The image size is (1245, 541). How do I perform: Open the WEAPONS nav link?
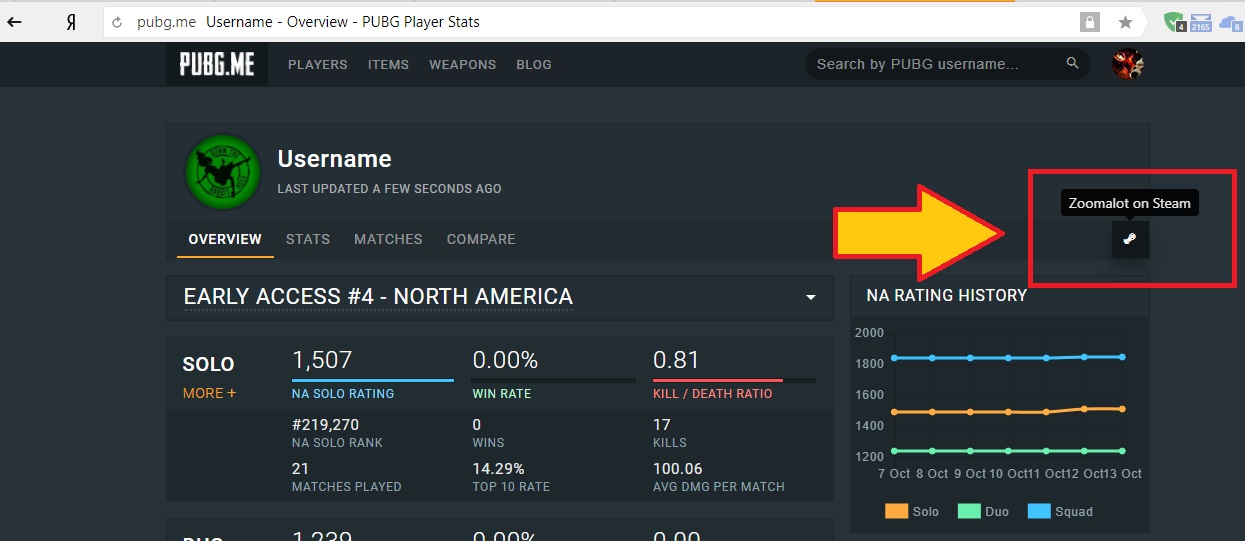point(462,64)
